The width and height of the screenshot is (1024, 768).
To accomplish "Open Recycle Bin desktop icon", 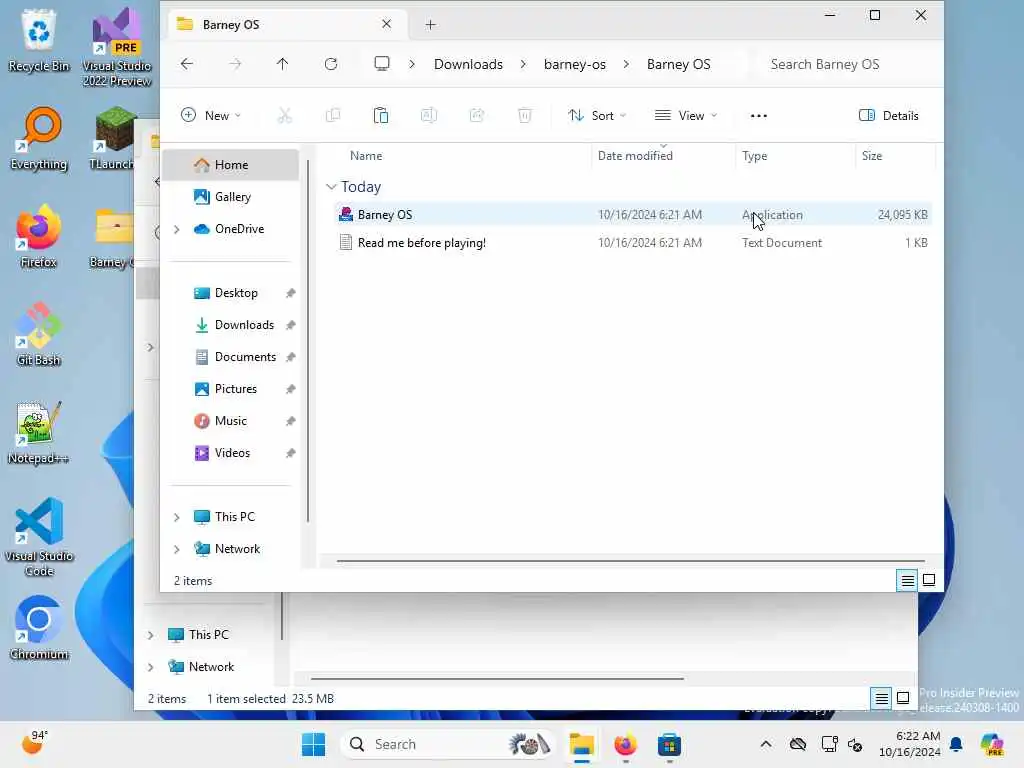I will 39,40.
